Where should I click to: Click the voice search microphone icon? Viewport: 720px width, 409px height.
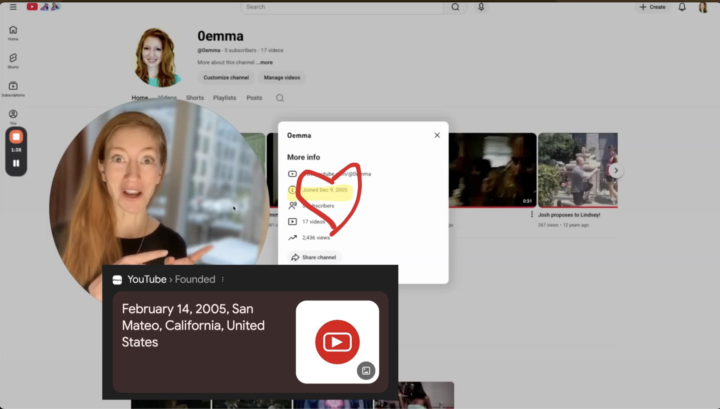481,7
